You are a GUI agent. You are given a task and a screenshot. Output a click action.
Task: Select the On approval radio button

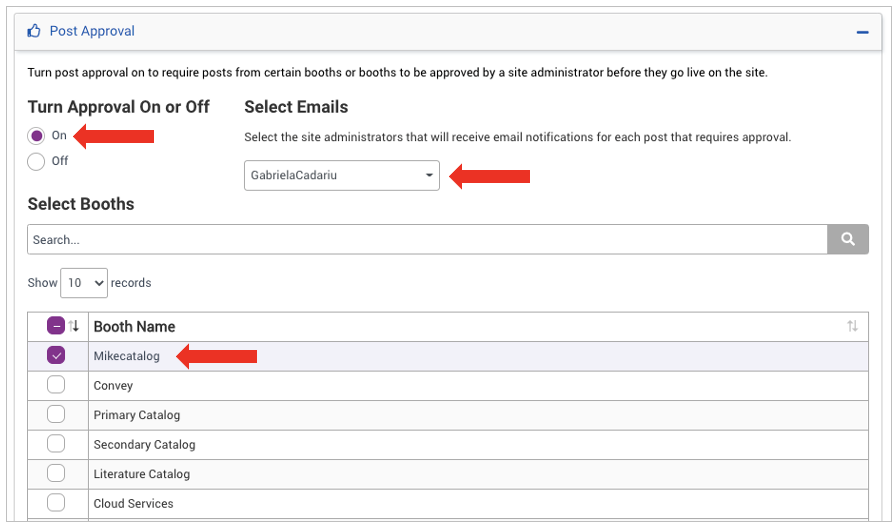coord(36,136)
